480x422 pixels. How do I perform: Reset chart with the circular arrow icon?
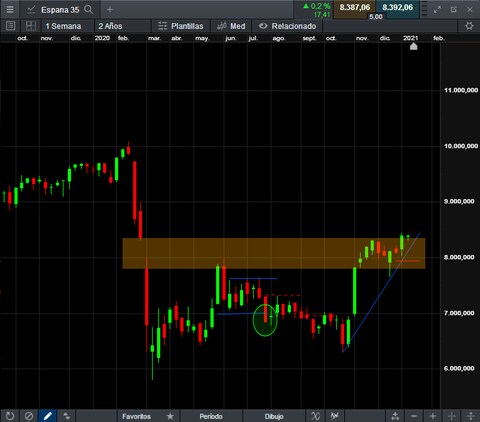pos(10,416)
